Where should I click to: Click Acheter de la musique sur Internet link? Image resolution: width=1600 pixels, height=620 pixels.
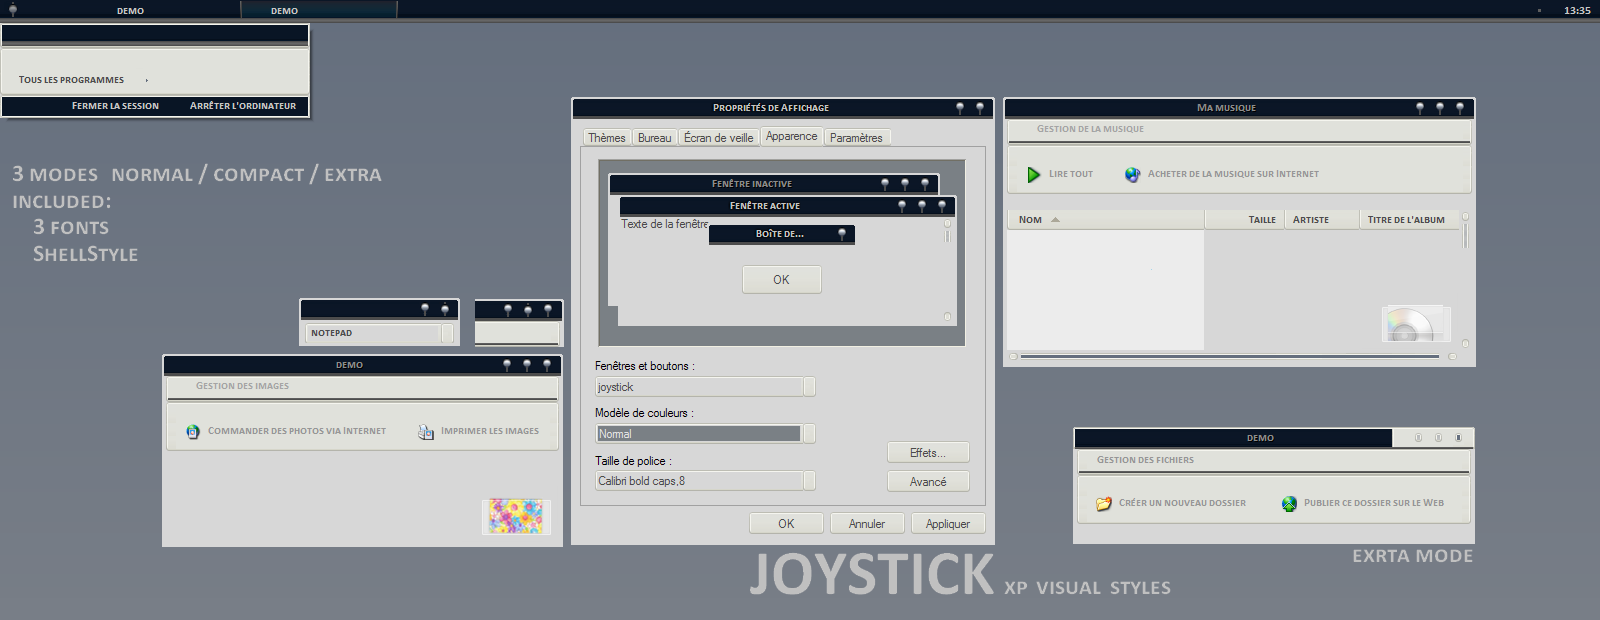point(1233,174)
